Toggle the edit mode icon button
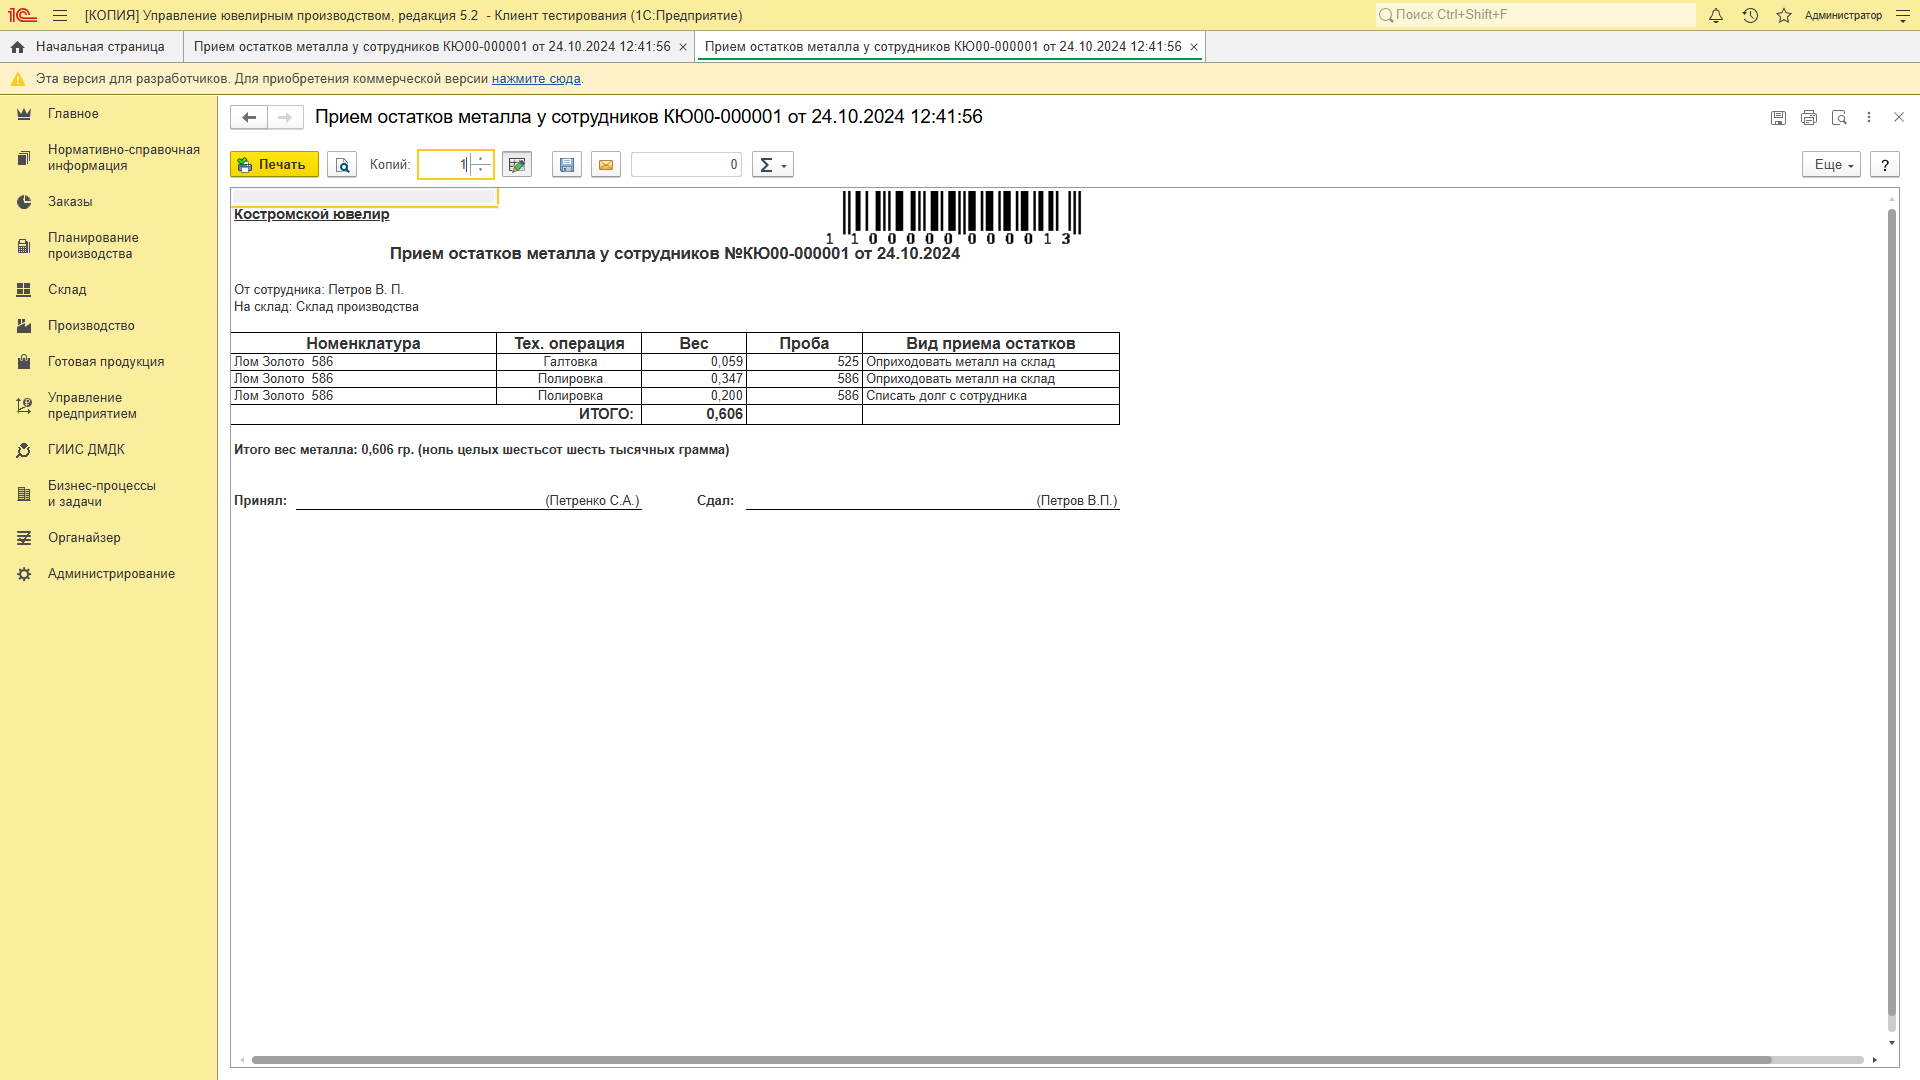Image resolution: width=1920 pixels, height=1080 pixels. coord(517,165)
